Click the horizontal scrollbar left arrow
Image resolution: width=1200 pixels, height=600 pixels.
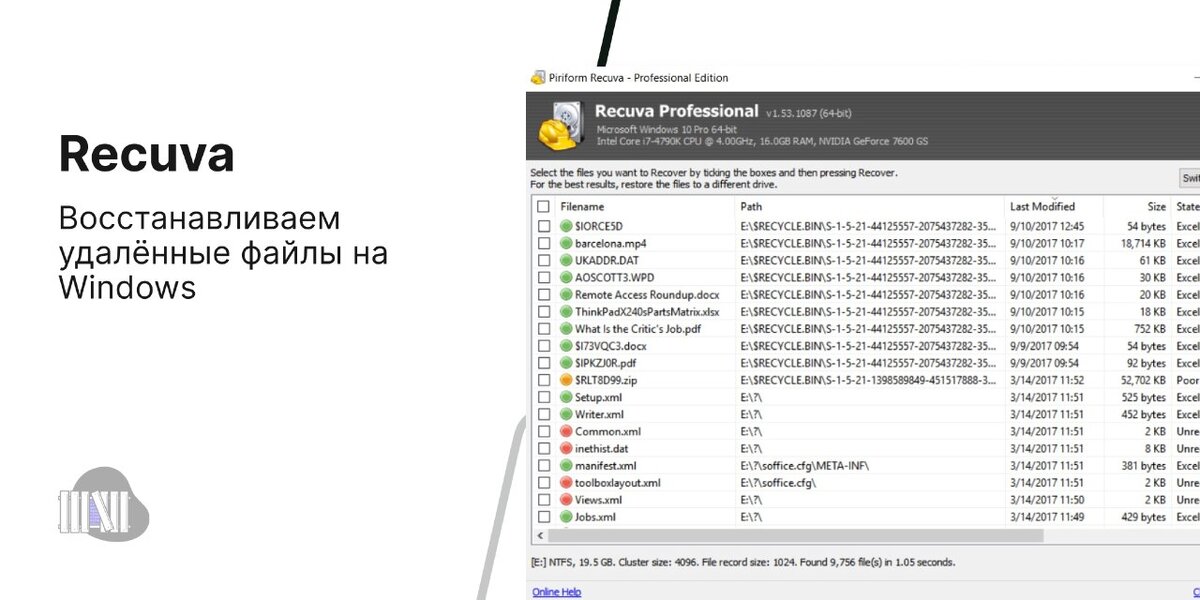click(541, 535)
